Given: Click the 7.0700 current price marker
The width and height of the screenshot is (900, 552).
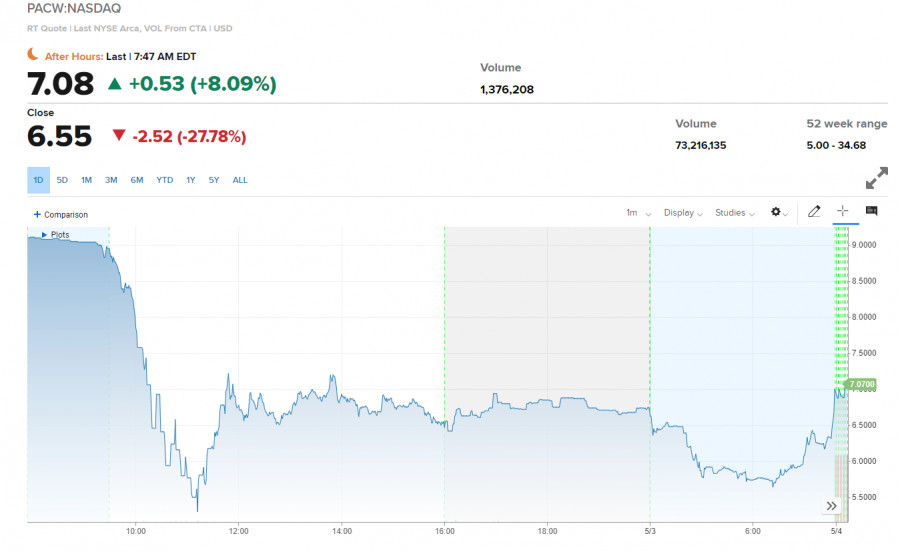Looking at the screenshot, I should tap(861, 384).
